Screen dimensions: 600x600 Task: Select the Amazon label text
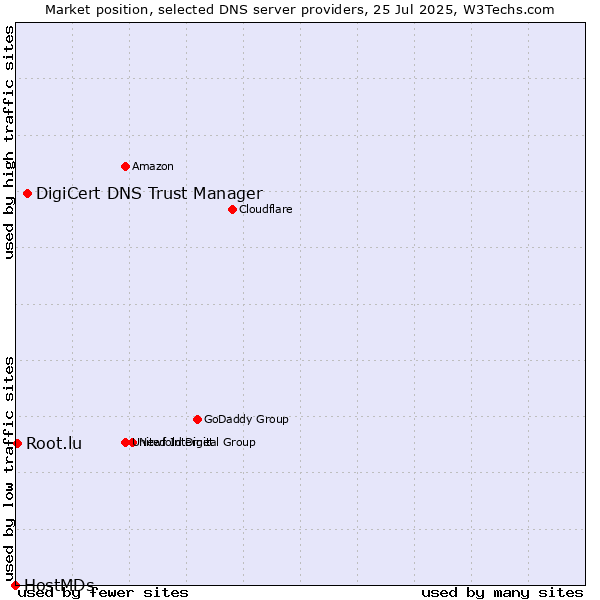[x=153, y=166]
